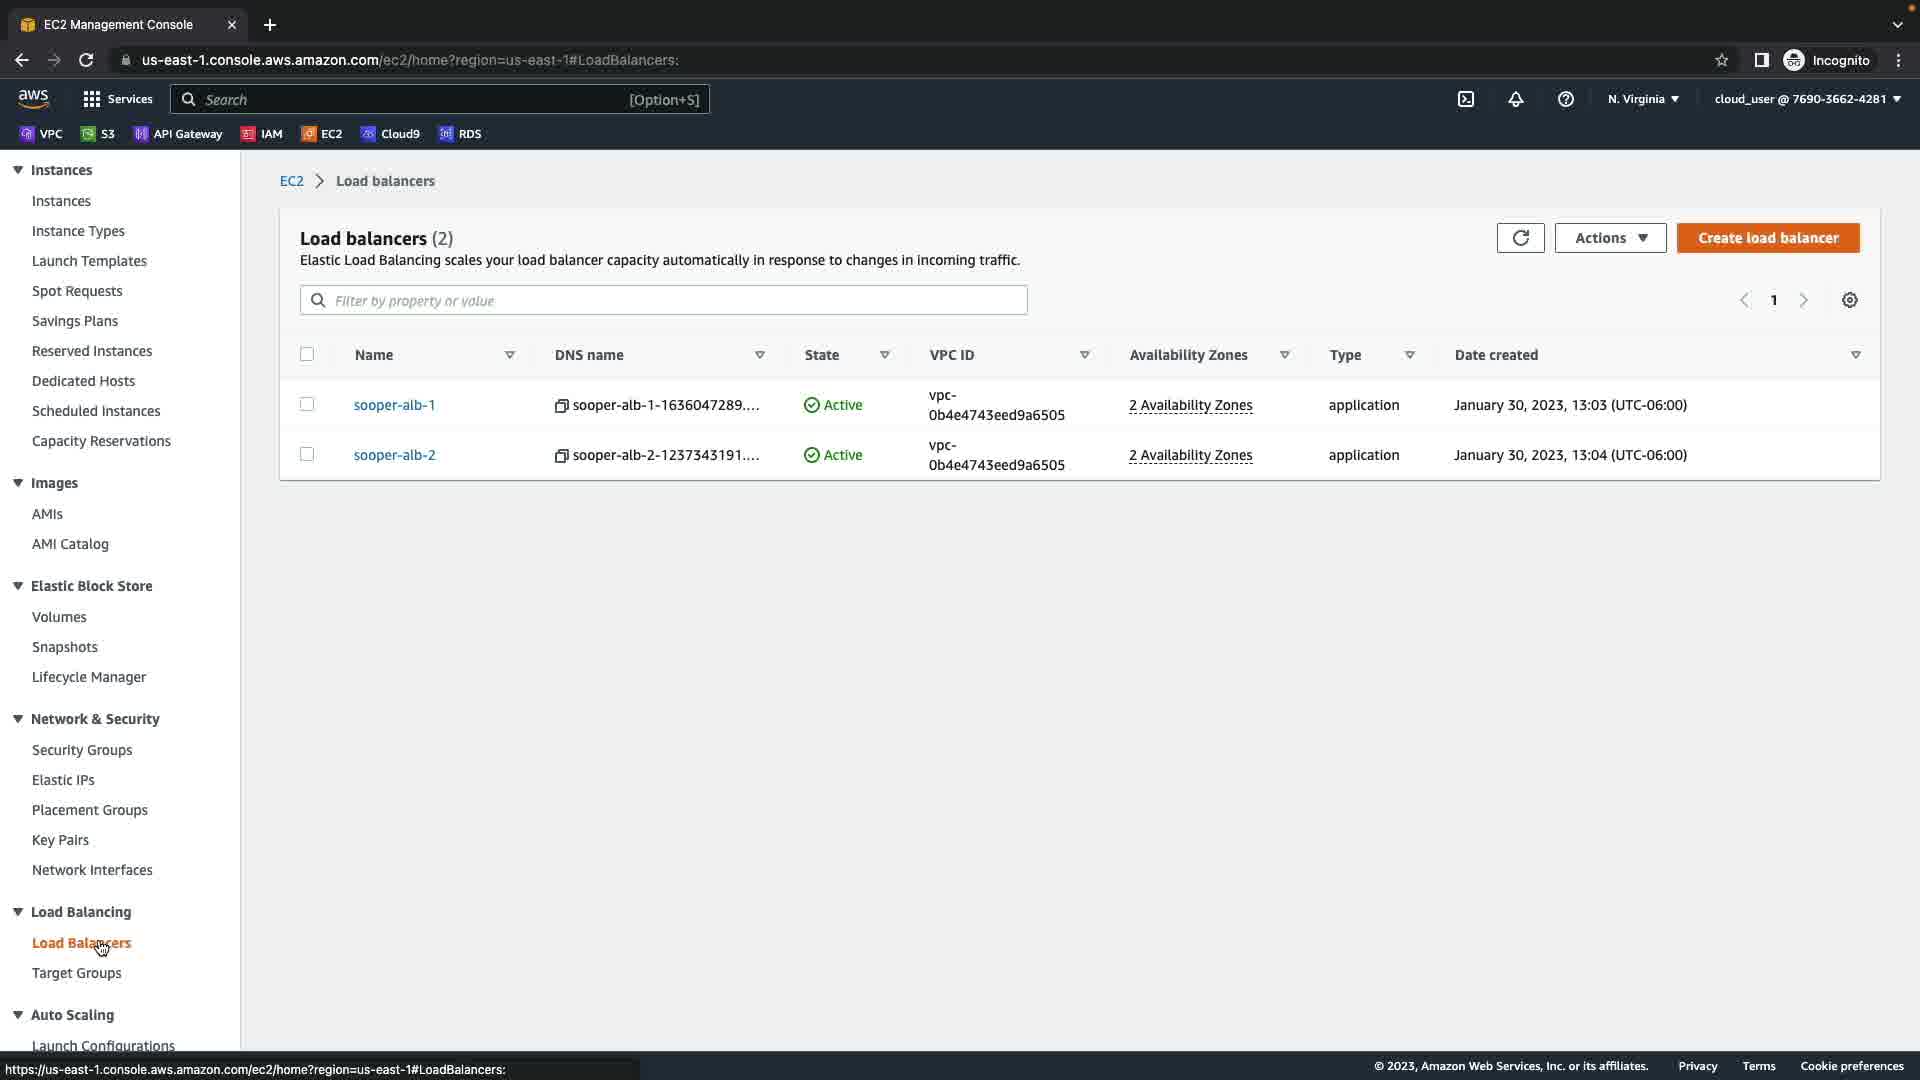Image resolution: width=1920 pixels, height=1080 pixels.
Task: Click the S3 shortcut in favorites bar
Action: pyautogui.click(x=98, y=134)
